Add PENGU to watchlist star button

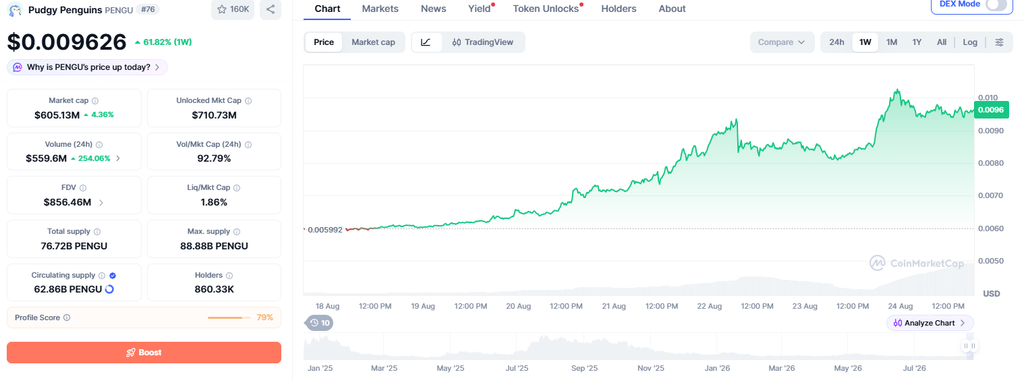232,10
